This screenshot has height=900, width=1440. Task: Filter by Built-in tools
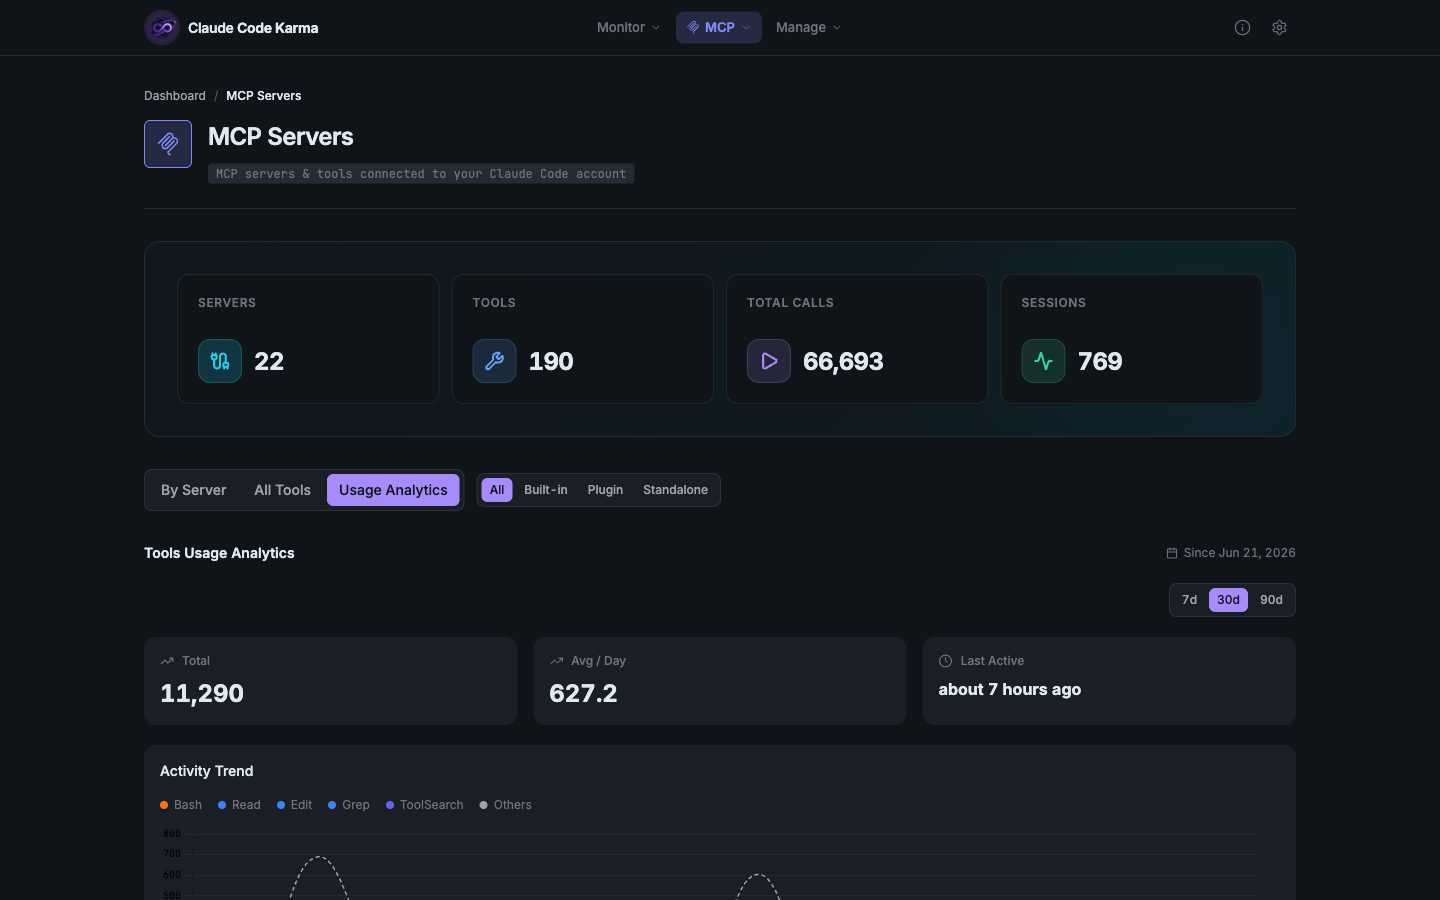[546, 490]
